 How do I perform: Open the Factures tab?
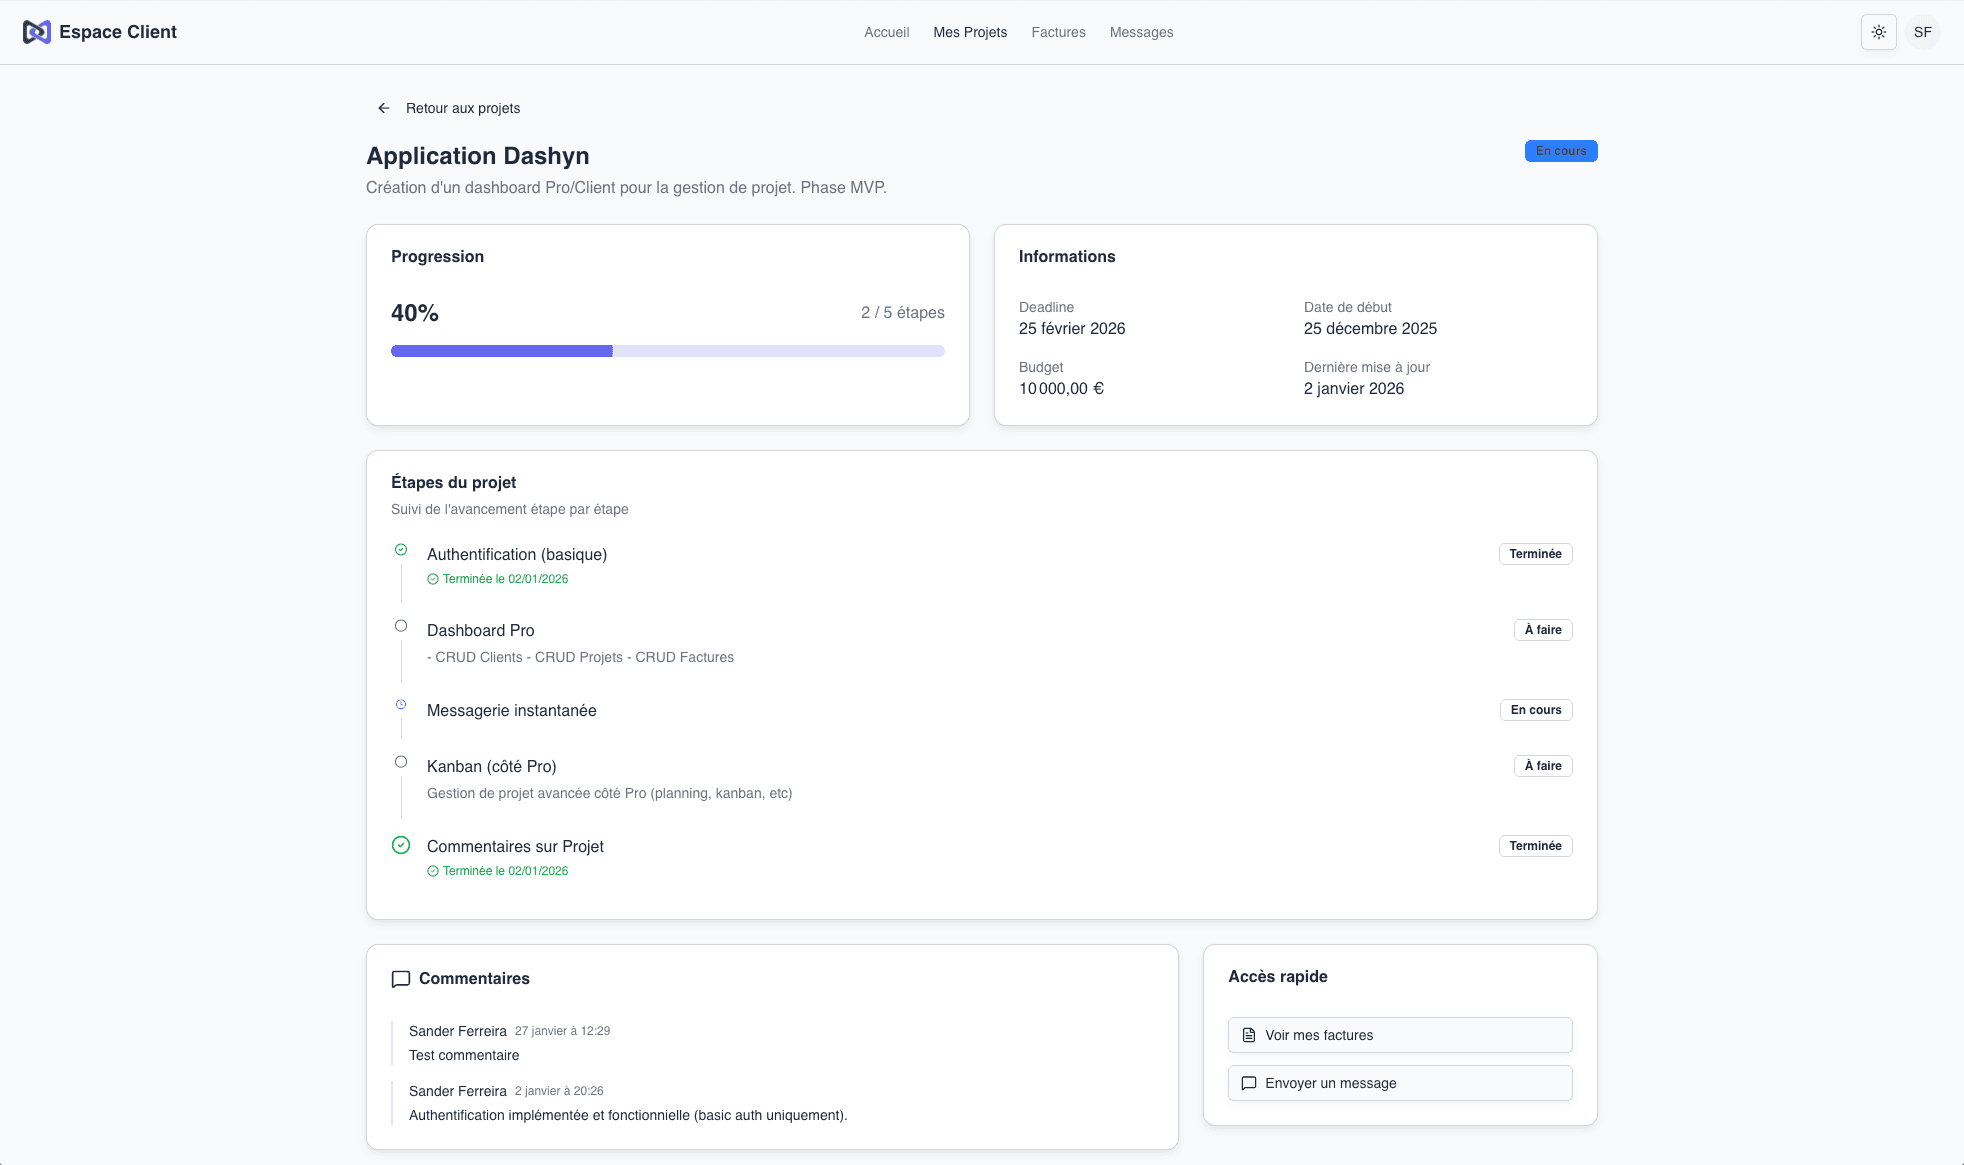pyautogui.click(x=1058, y=32)
